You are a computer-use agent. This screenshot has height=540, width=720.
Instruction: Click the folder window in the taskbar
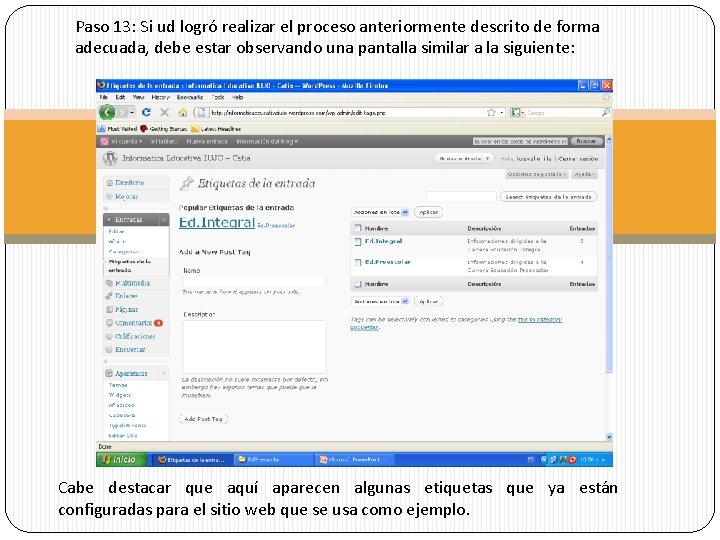click(x=273, y=460)
